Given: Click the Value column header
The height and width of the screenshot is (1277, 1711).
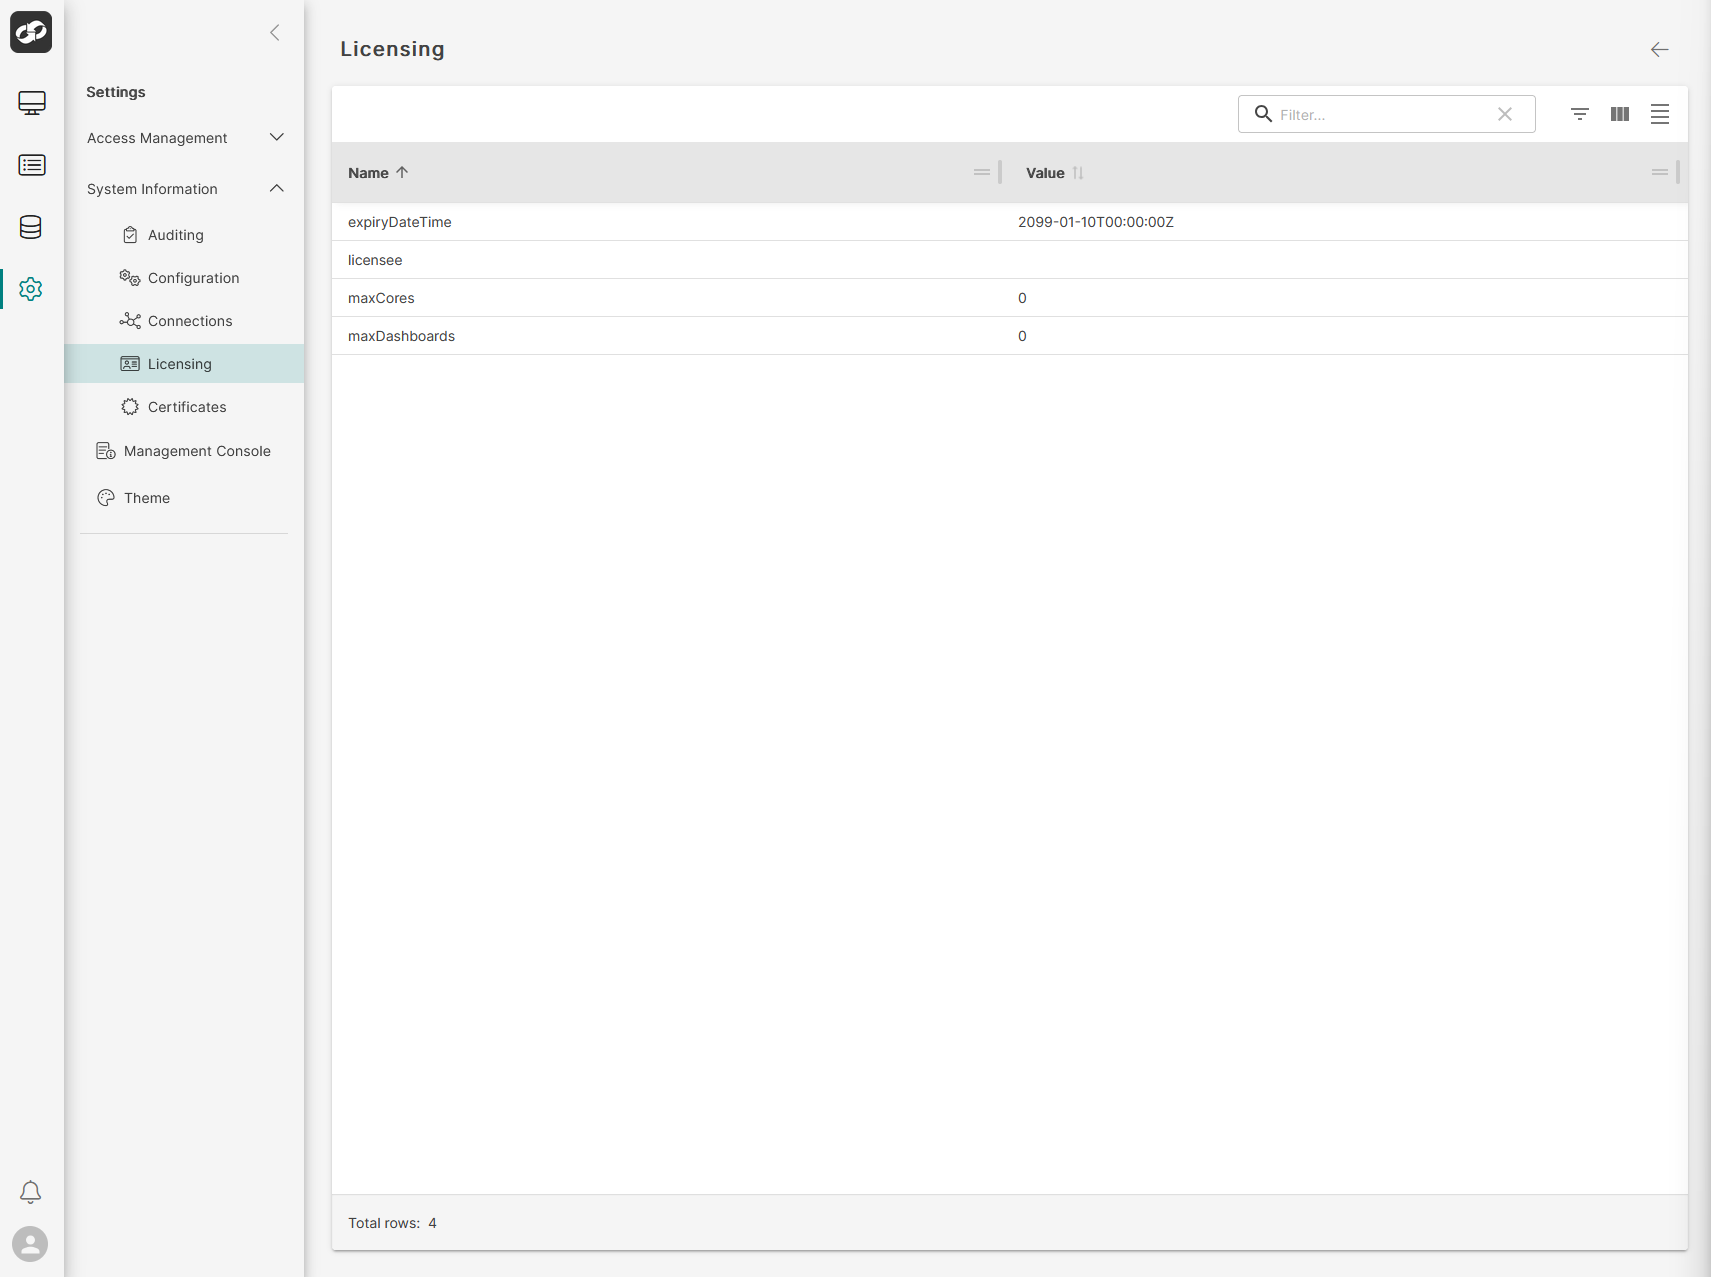Looking at the screenshot, I should [1045, 173].
